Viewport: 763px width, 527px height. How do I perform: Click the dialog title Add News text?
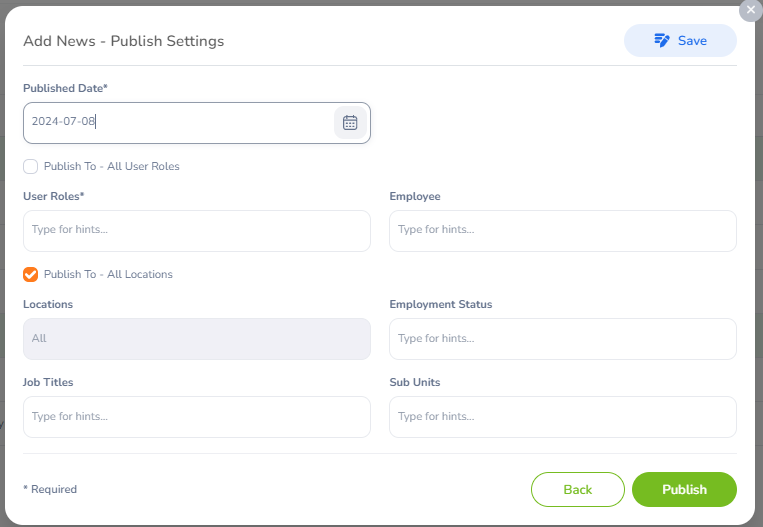[x=123, y=41]
